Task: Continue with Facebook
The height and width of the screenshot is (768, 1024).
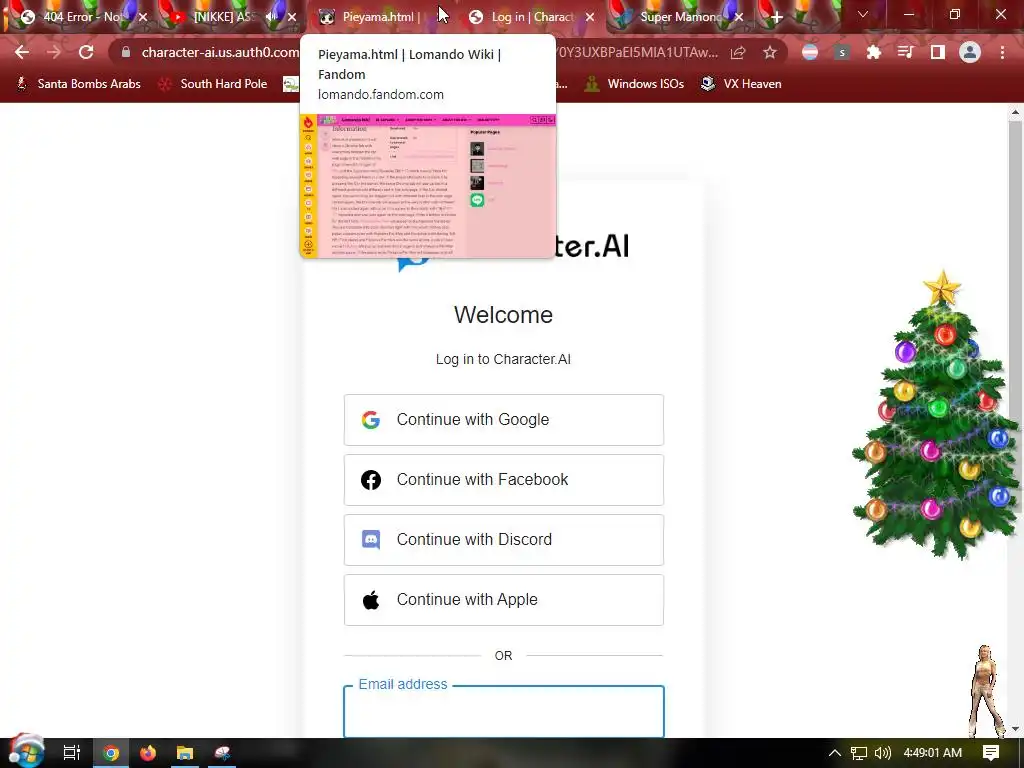Action: pos(504,480)
